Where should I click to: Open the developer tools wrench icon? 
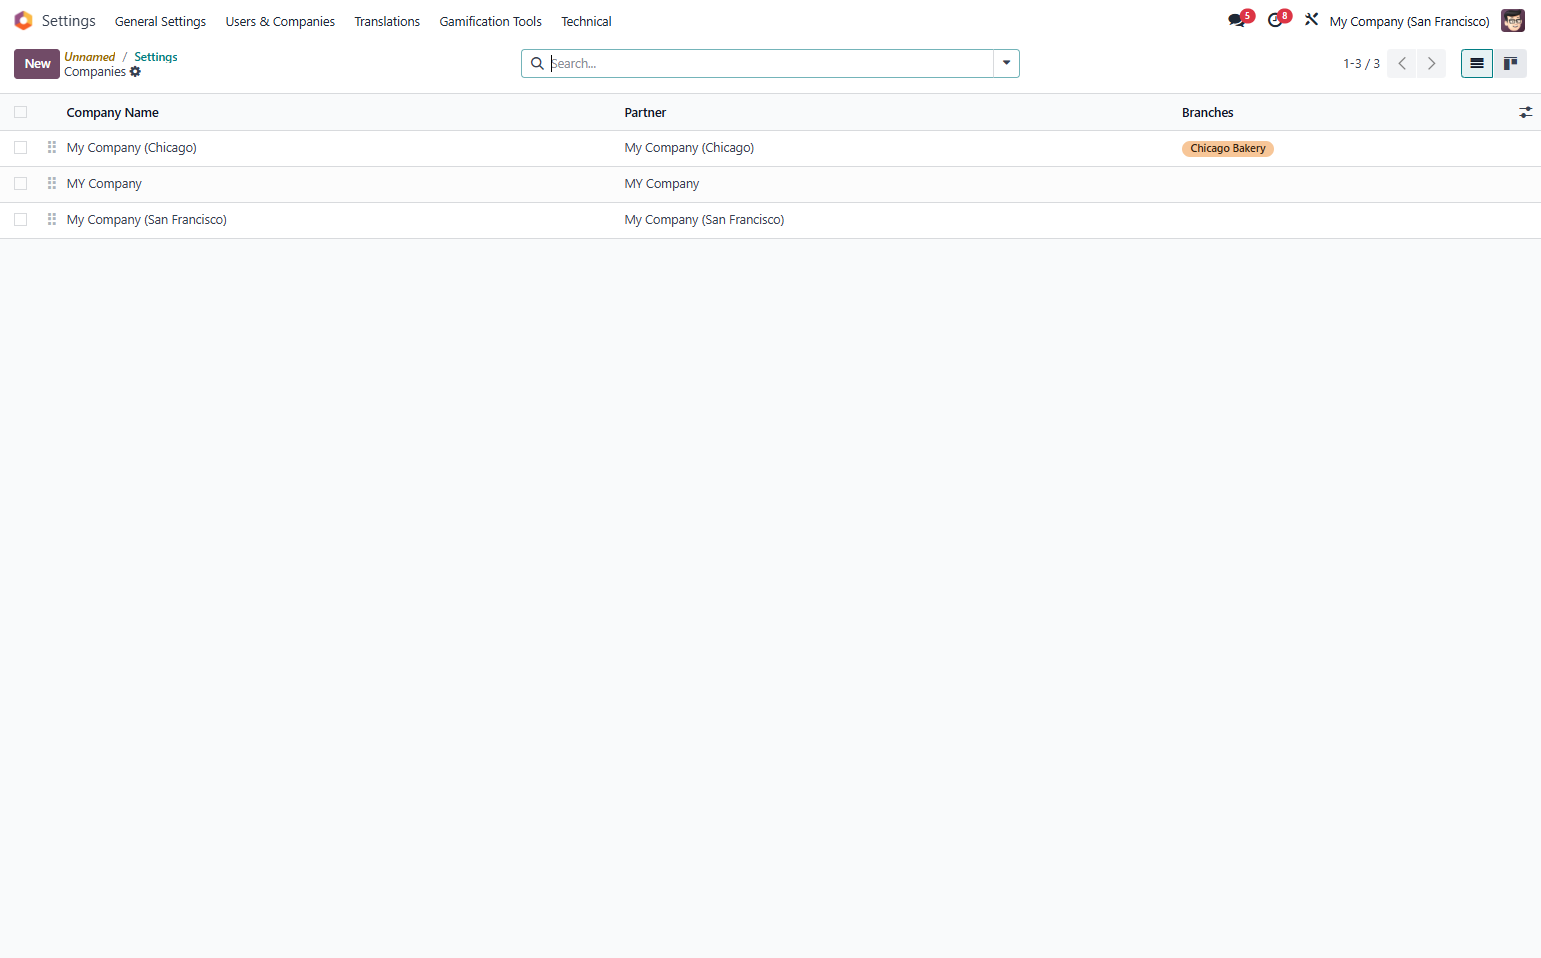point(1311,20)
